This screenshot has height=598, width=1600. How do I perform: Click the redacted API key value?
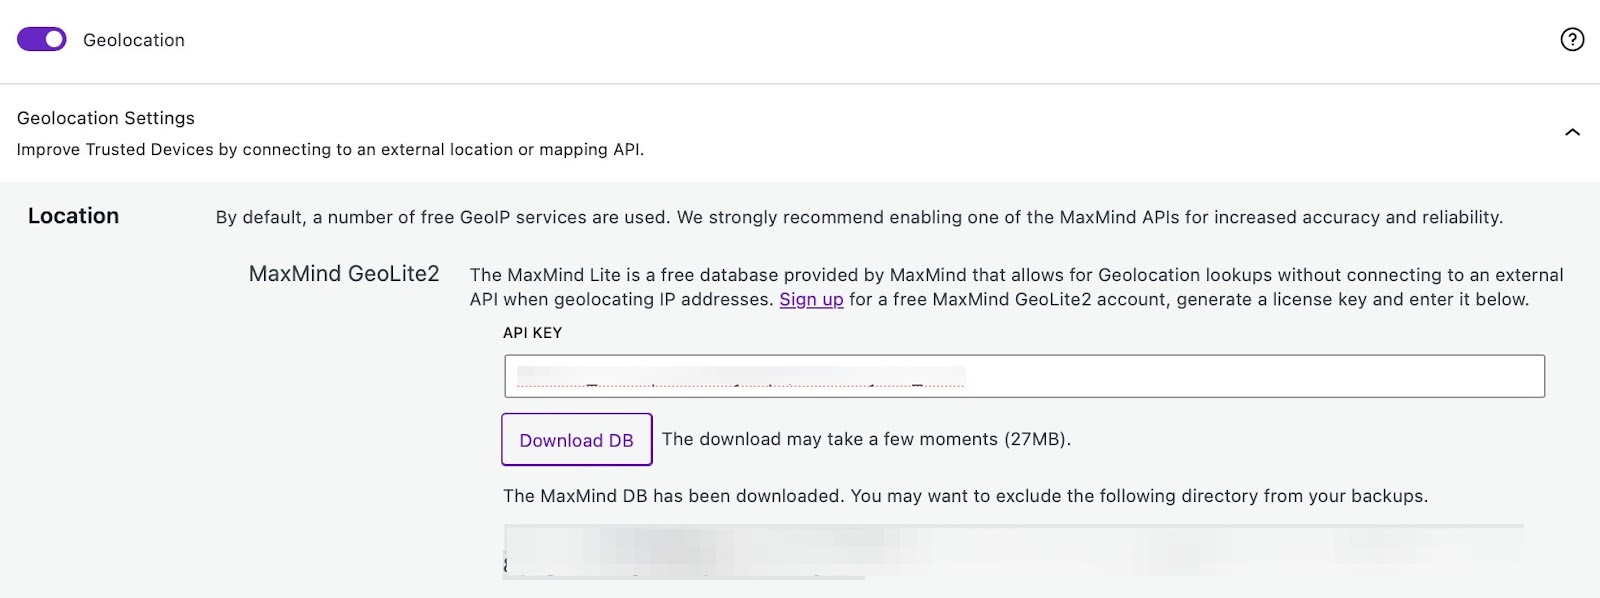[x=740, y=377]
